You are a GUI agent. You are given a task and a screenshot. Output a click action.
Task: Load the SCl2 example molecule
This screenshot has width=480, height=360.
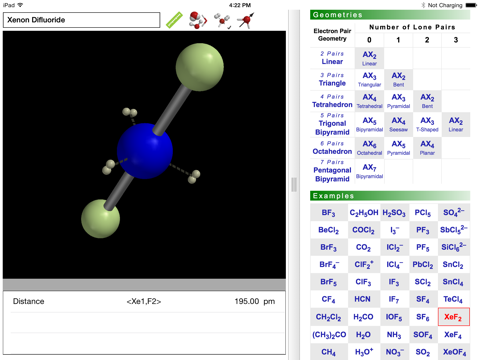point(423,282)
